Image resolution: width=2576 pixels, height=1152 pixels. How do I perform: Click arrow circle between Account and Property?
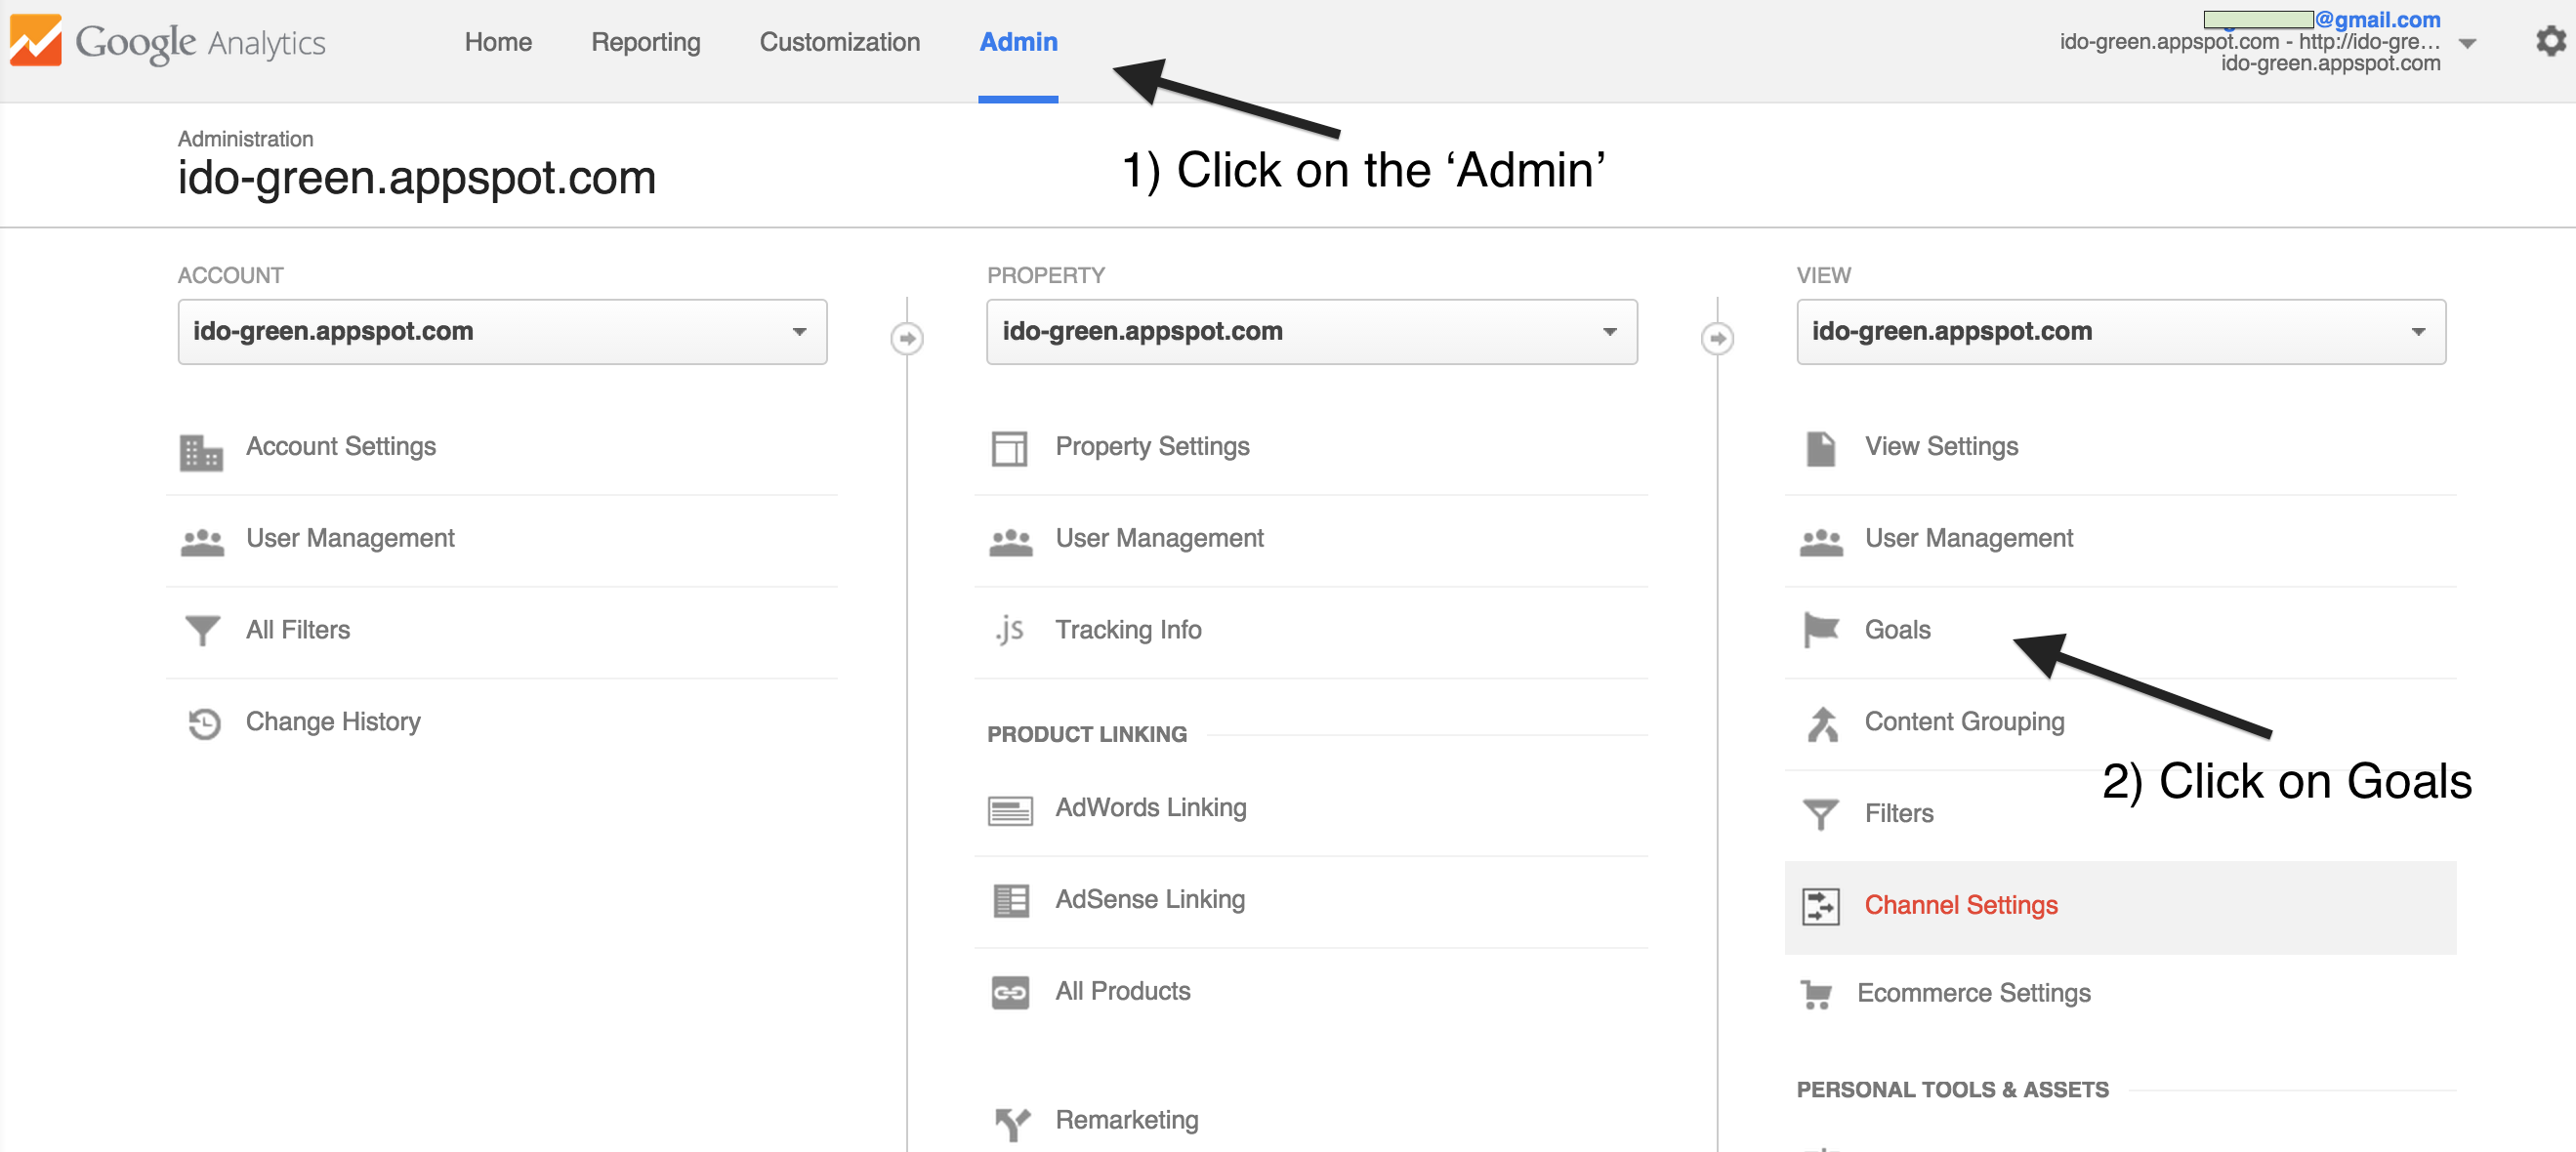pos(907,338)
